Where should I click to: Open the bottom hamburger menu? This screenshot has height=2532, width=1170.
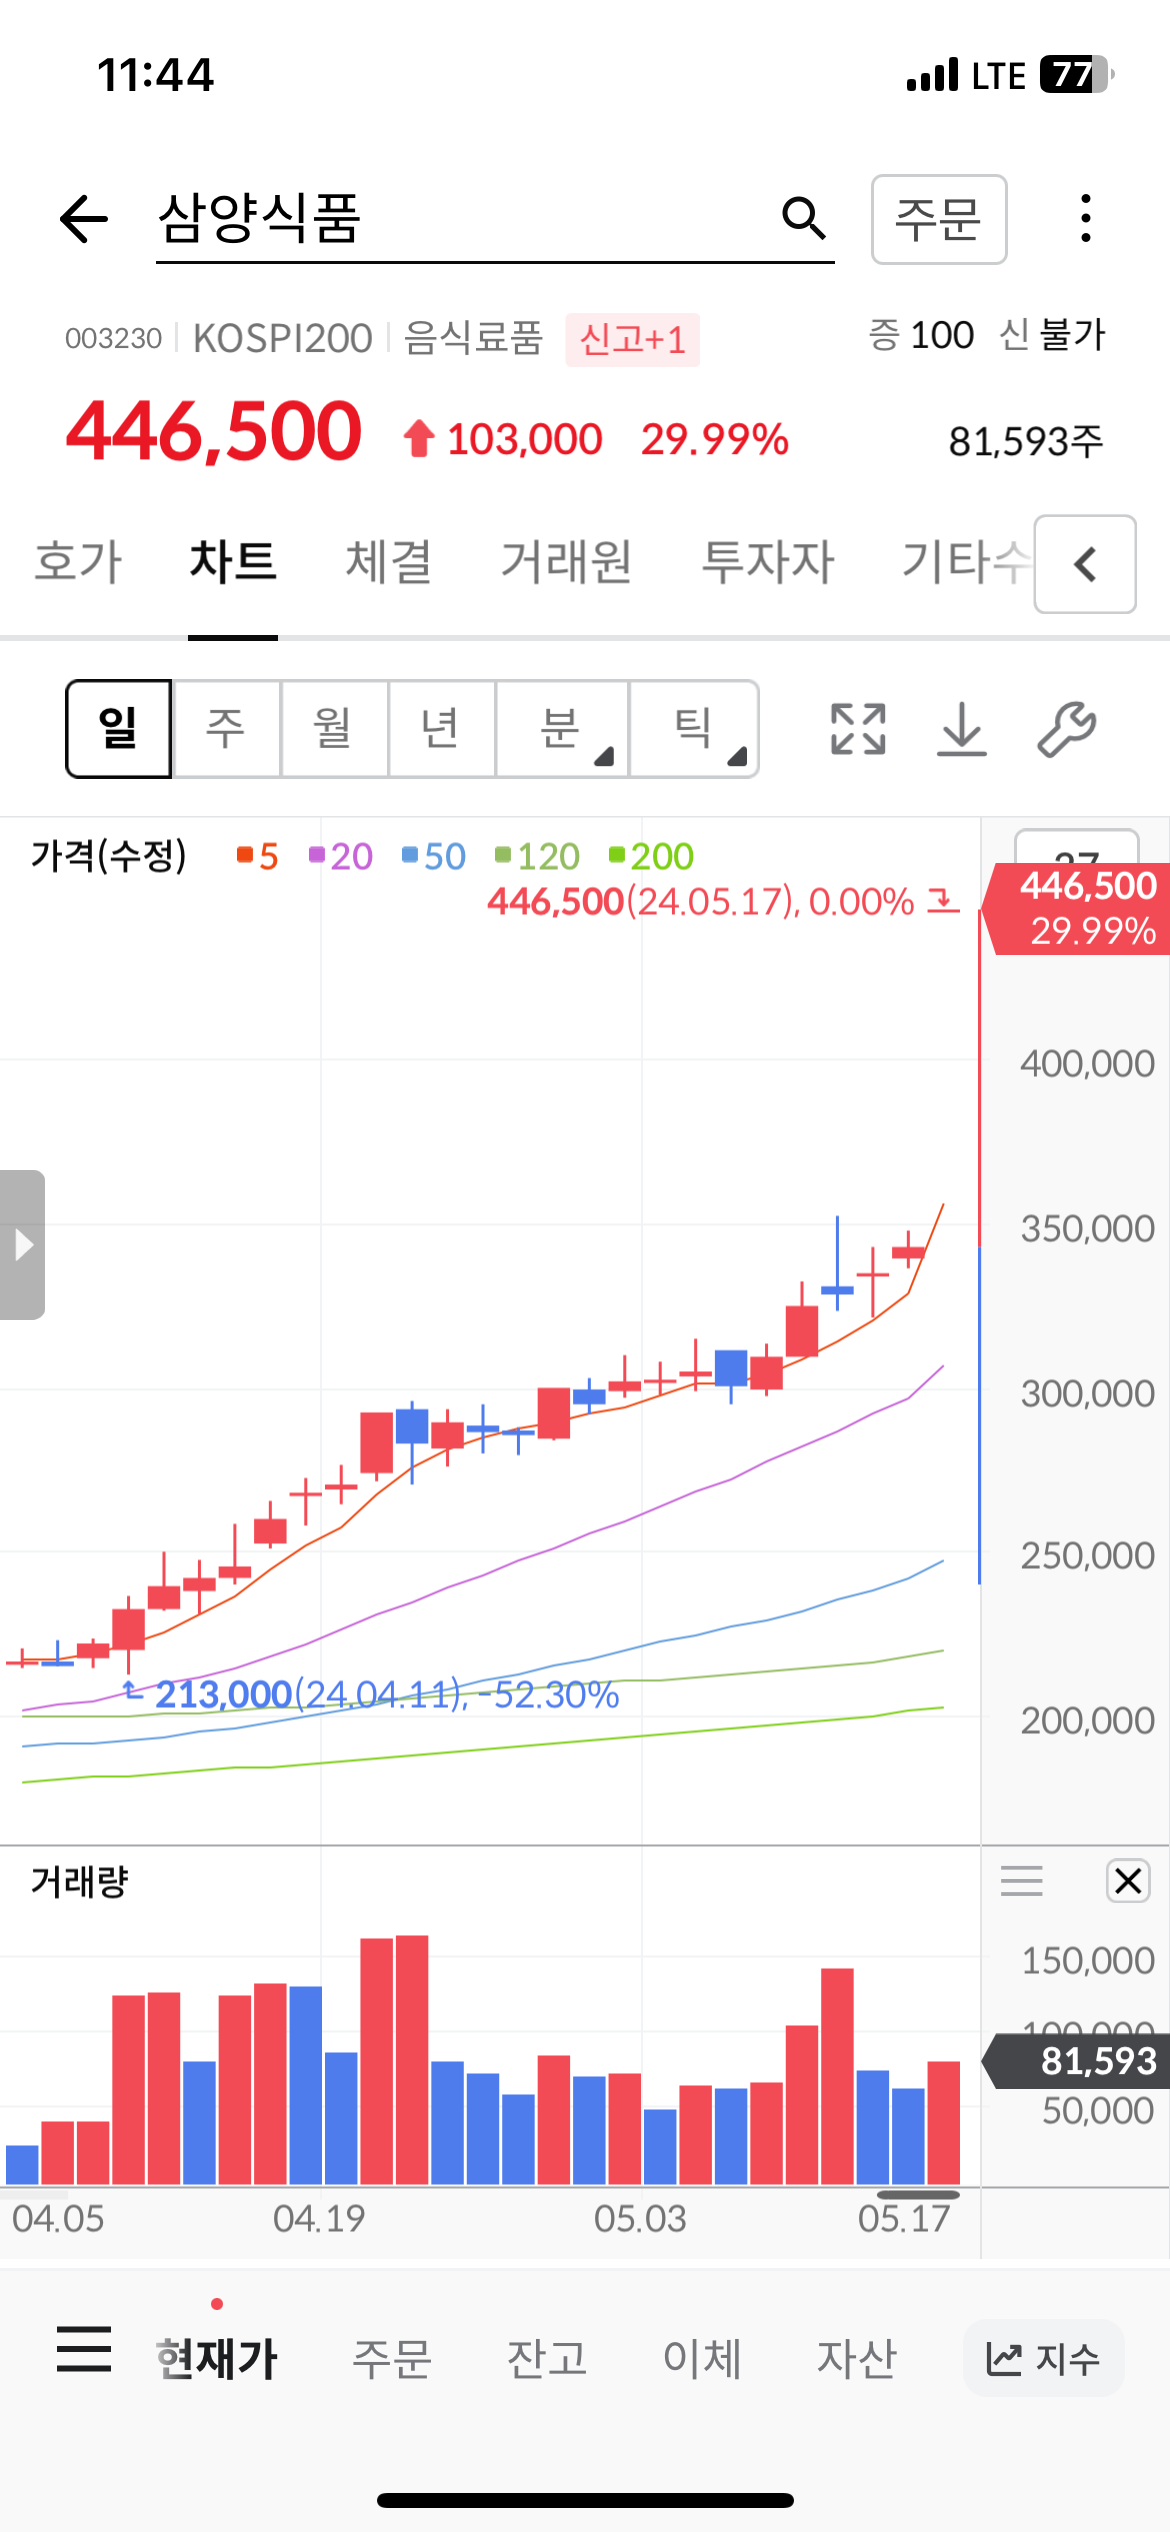point(84,2349)
